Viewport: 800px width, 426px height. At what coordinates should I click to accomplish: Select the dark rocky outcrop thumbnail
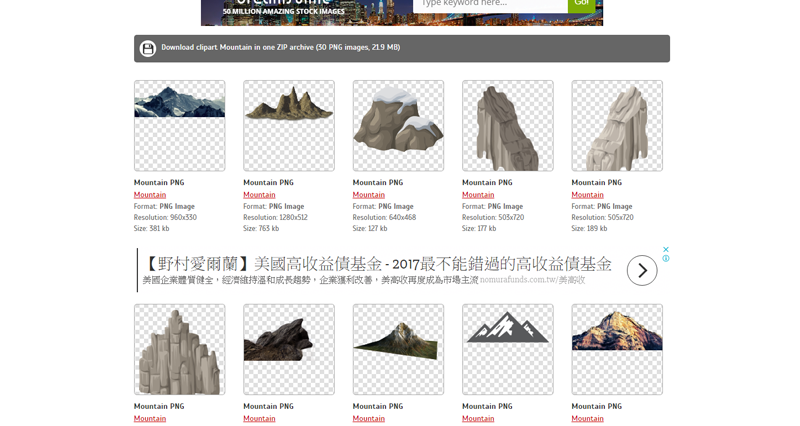(289, 349)
